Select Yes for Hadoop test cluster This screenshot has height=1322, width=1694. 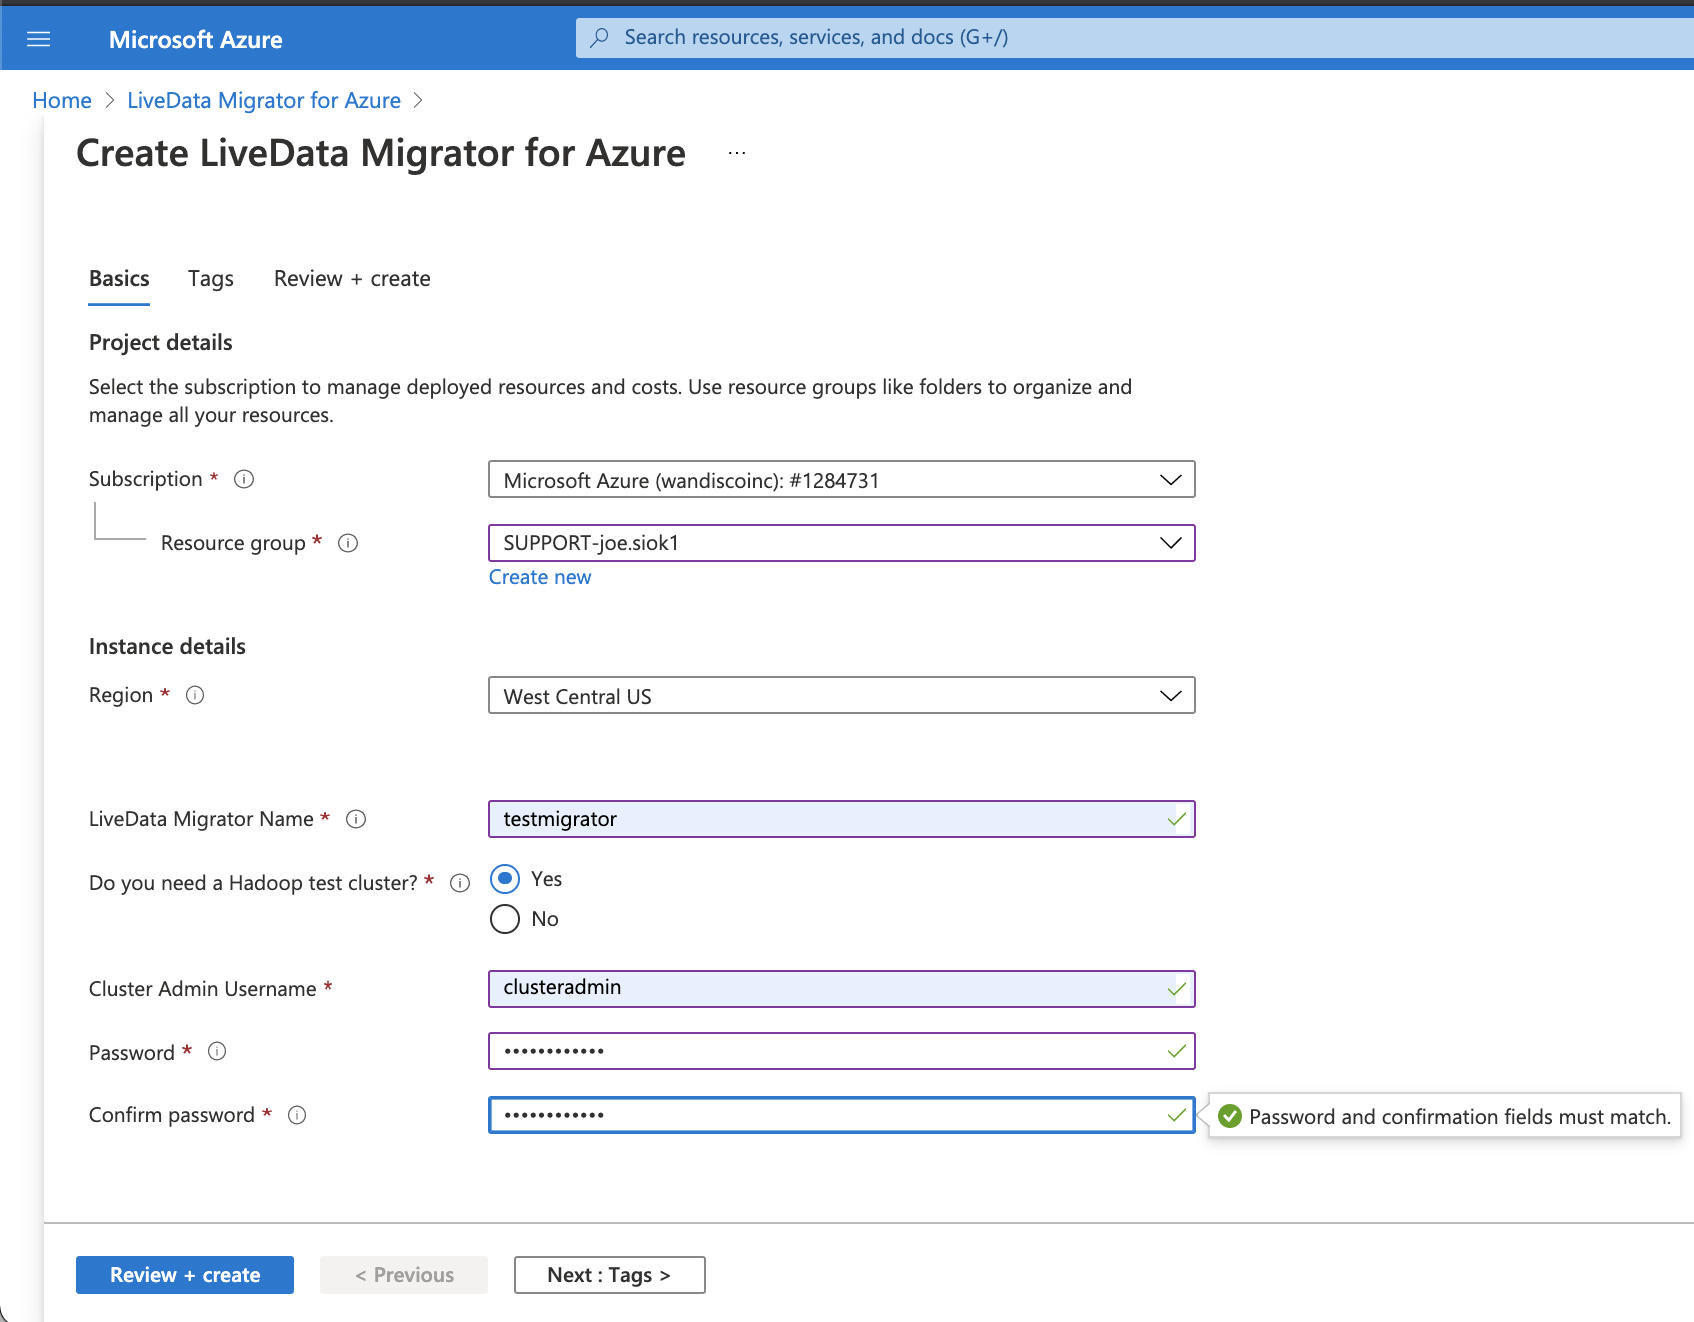click(x=505, y=878)
